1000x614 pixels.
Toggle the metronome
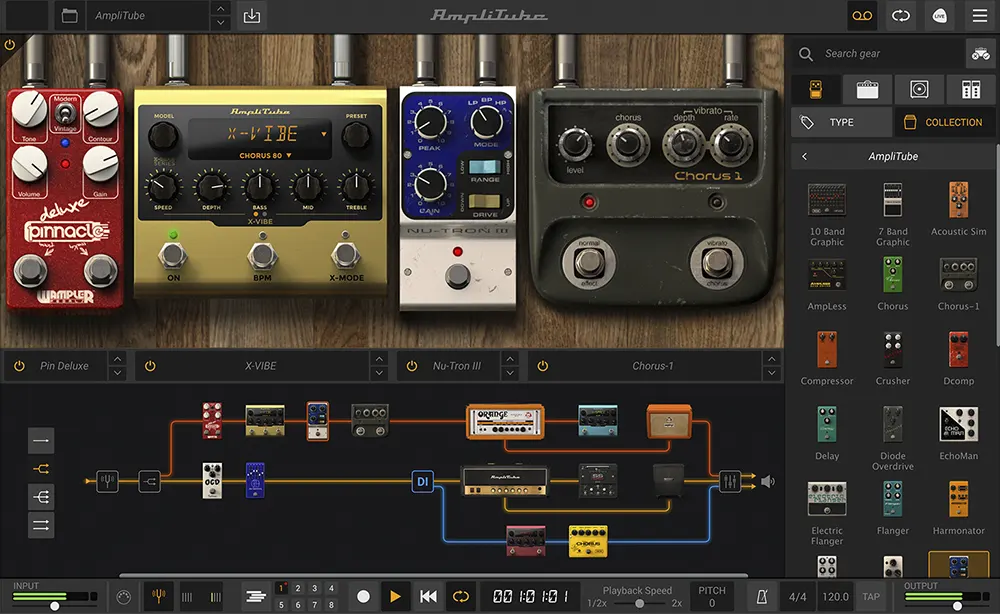click(x=762, y=597)
